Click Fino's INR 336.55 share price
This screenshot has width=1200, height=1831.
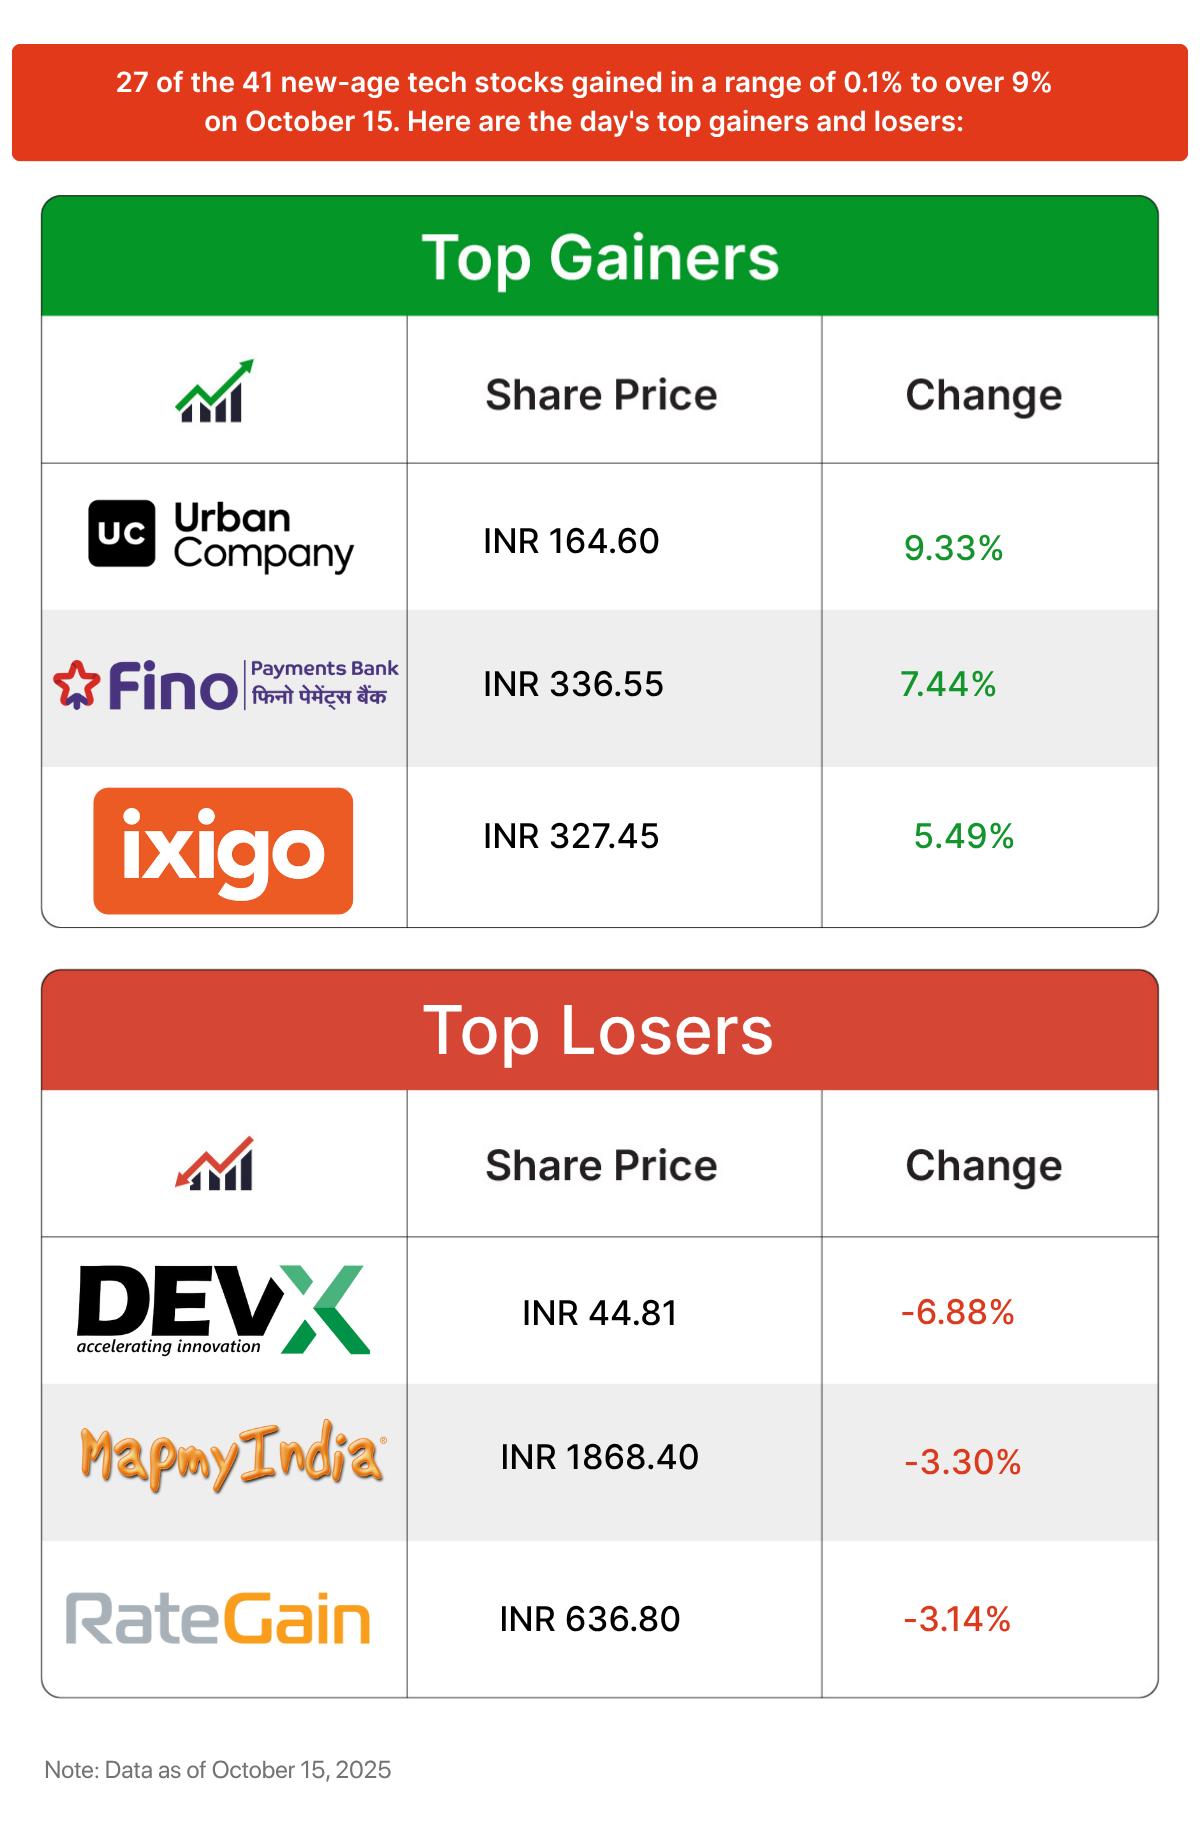[573, 684]
